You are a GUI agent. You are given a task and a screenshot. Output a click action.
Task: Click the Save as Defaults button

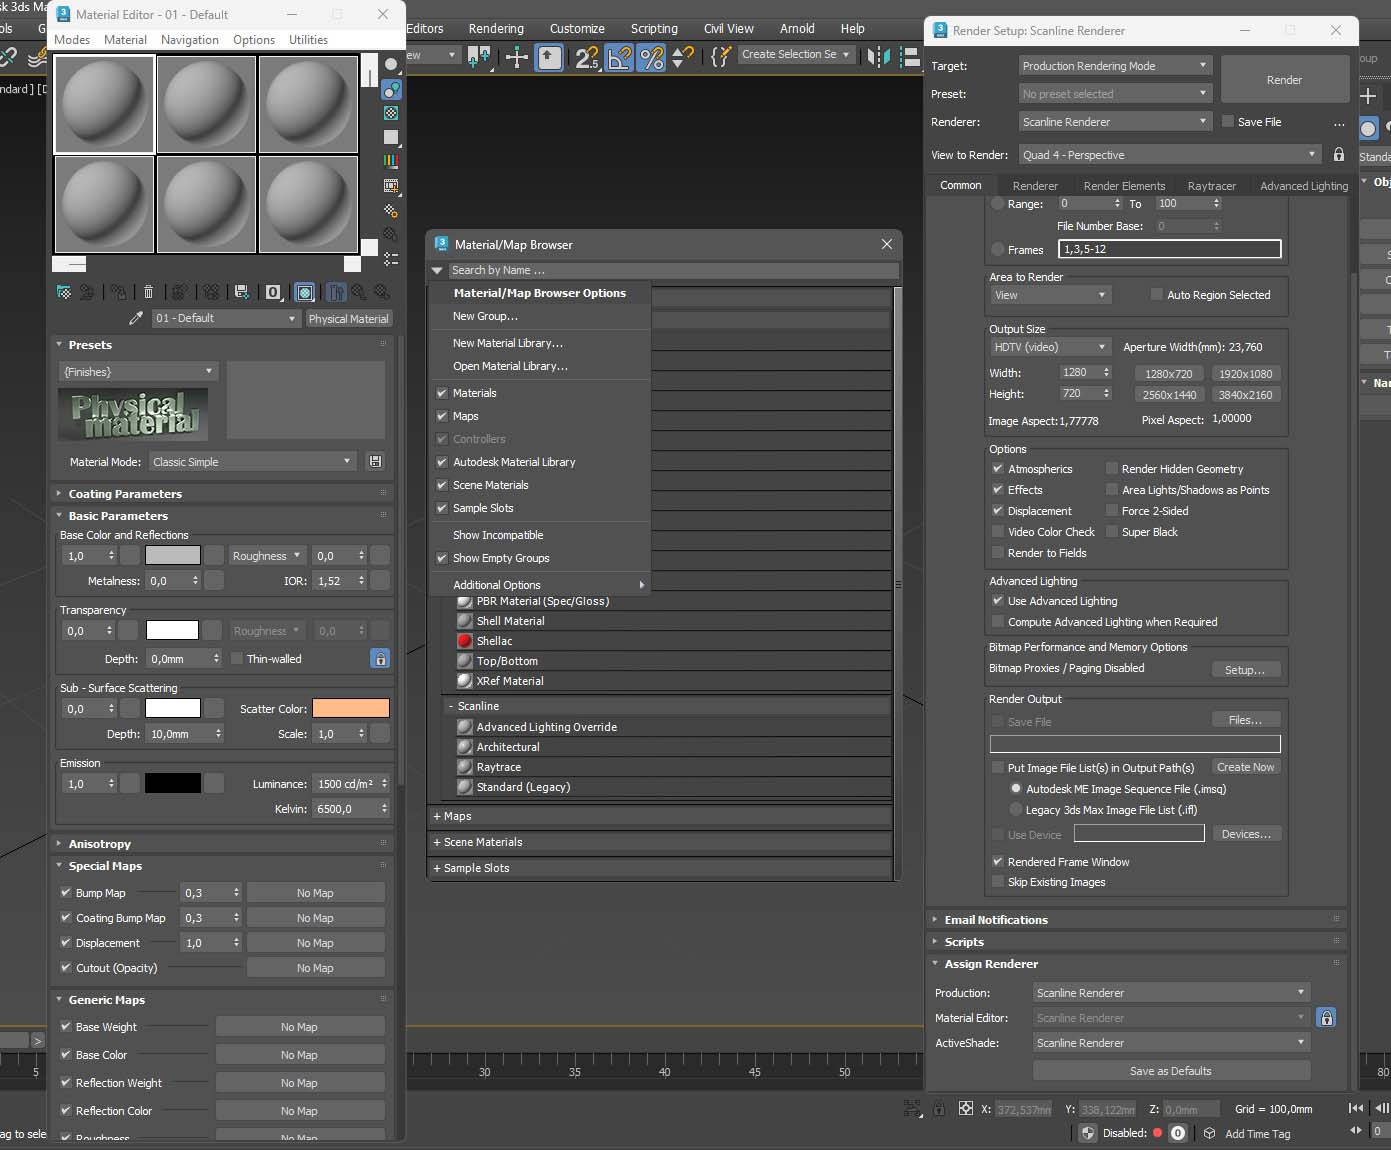coord(1171,1071)
